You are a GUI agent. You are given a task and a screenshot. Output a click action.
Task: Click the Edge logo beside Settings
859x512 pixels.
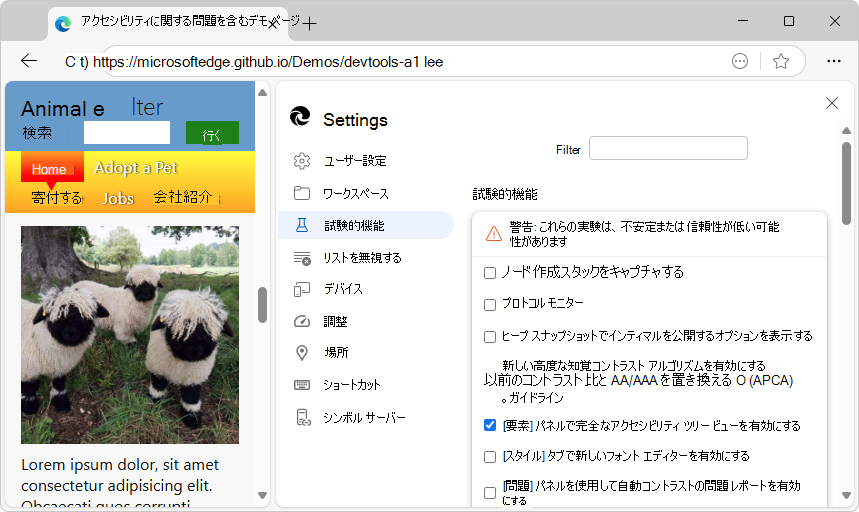pyautogui.click(x=300, y=117)
